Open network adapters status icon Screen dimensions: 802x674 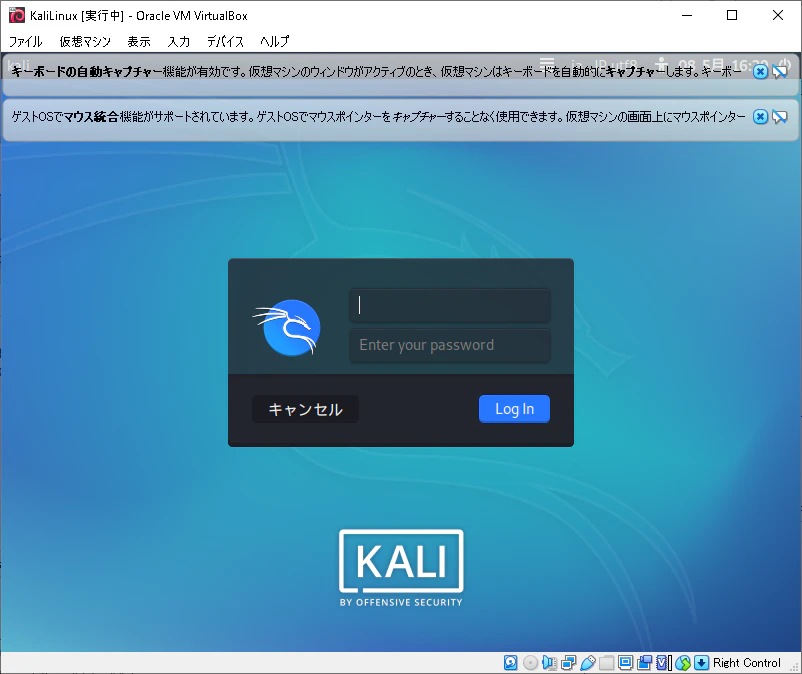(x=568, y=663)
